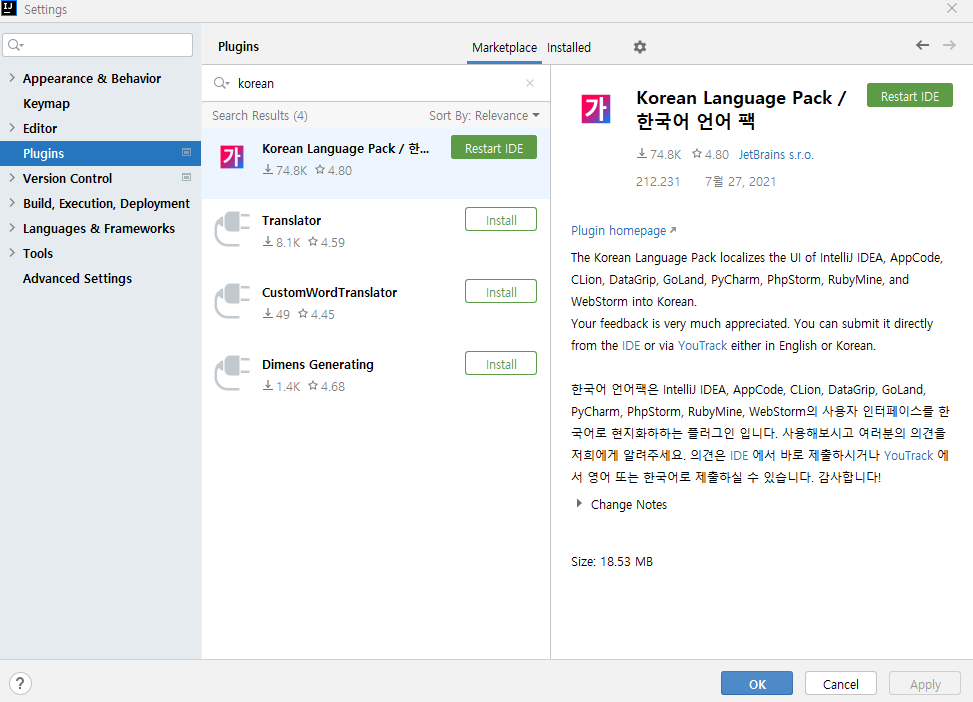Click Restart IDE in the search results
The height and width of the screenshot is (702, 973).
coord(494,148)
